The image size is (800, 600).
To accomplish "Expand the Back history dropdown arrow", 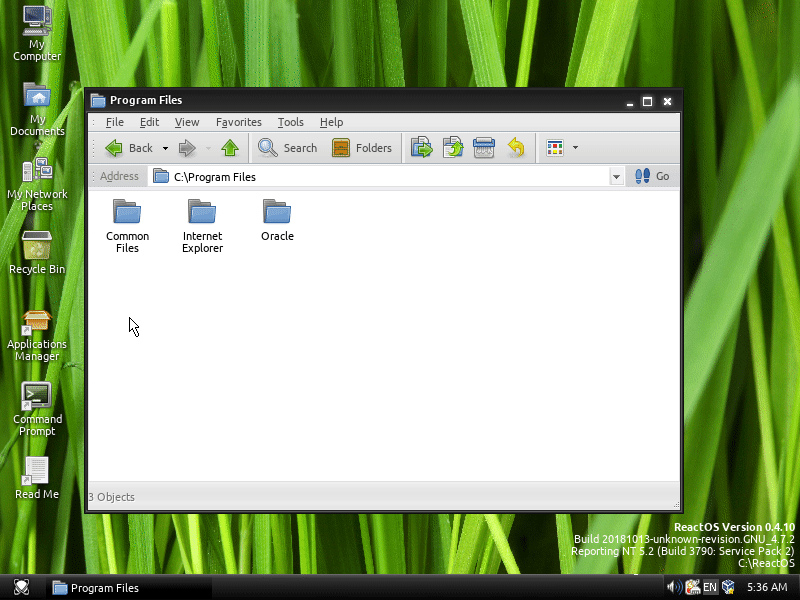I will pyautogui.click(x=163, y=148).
